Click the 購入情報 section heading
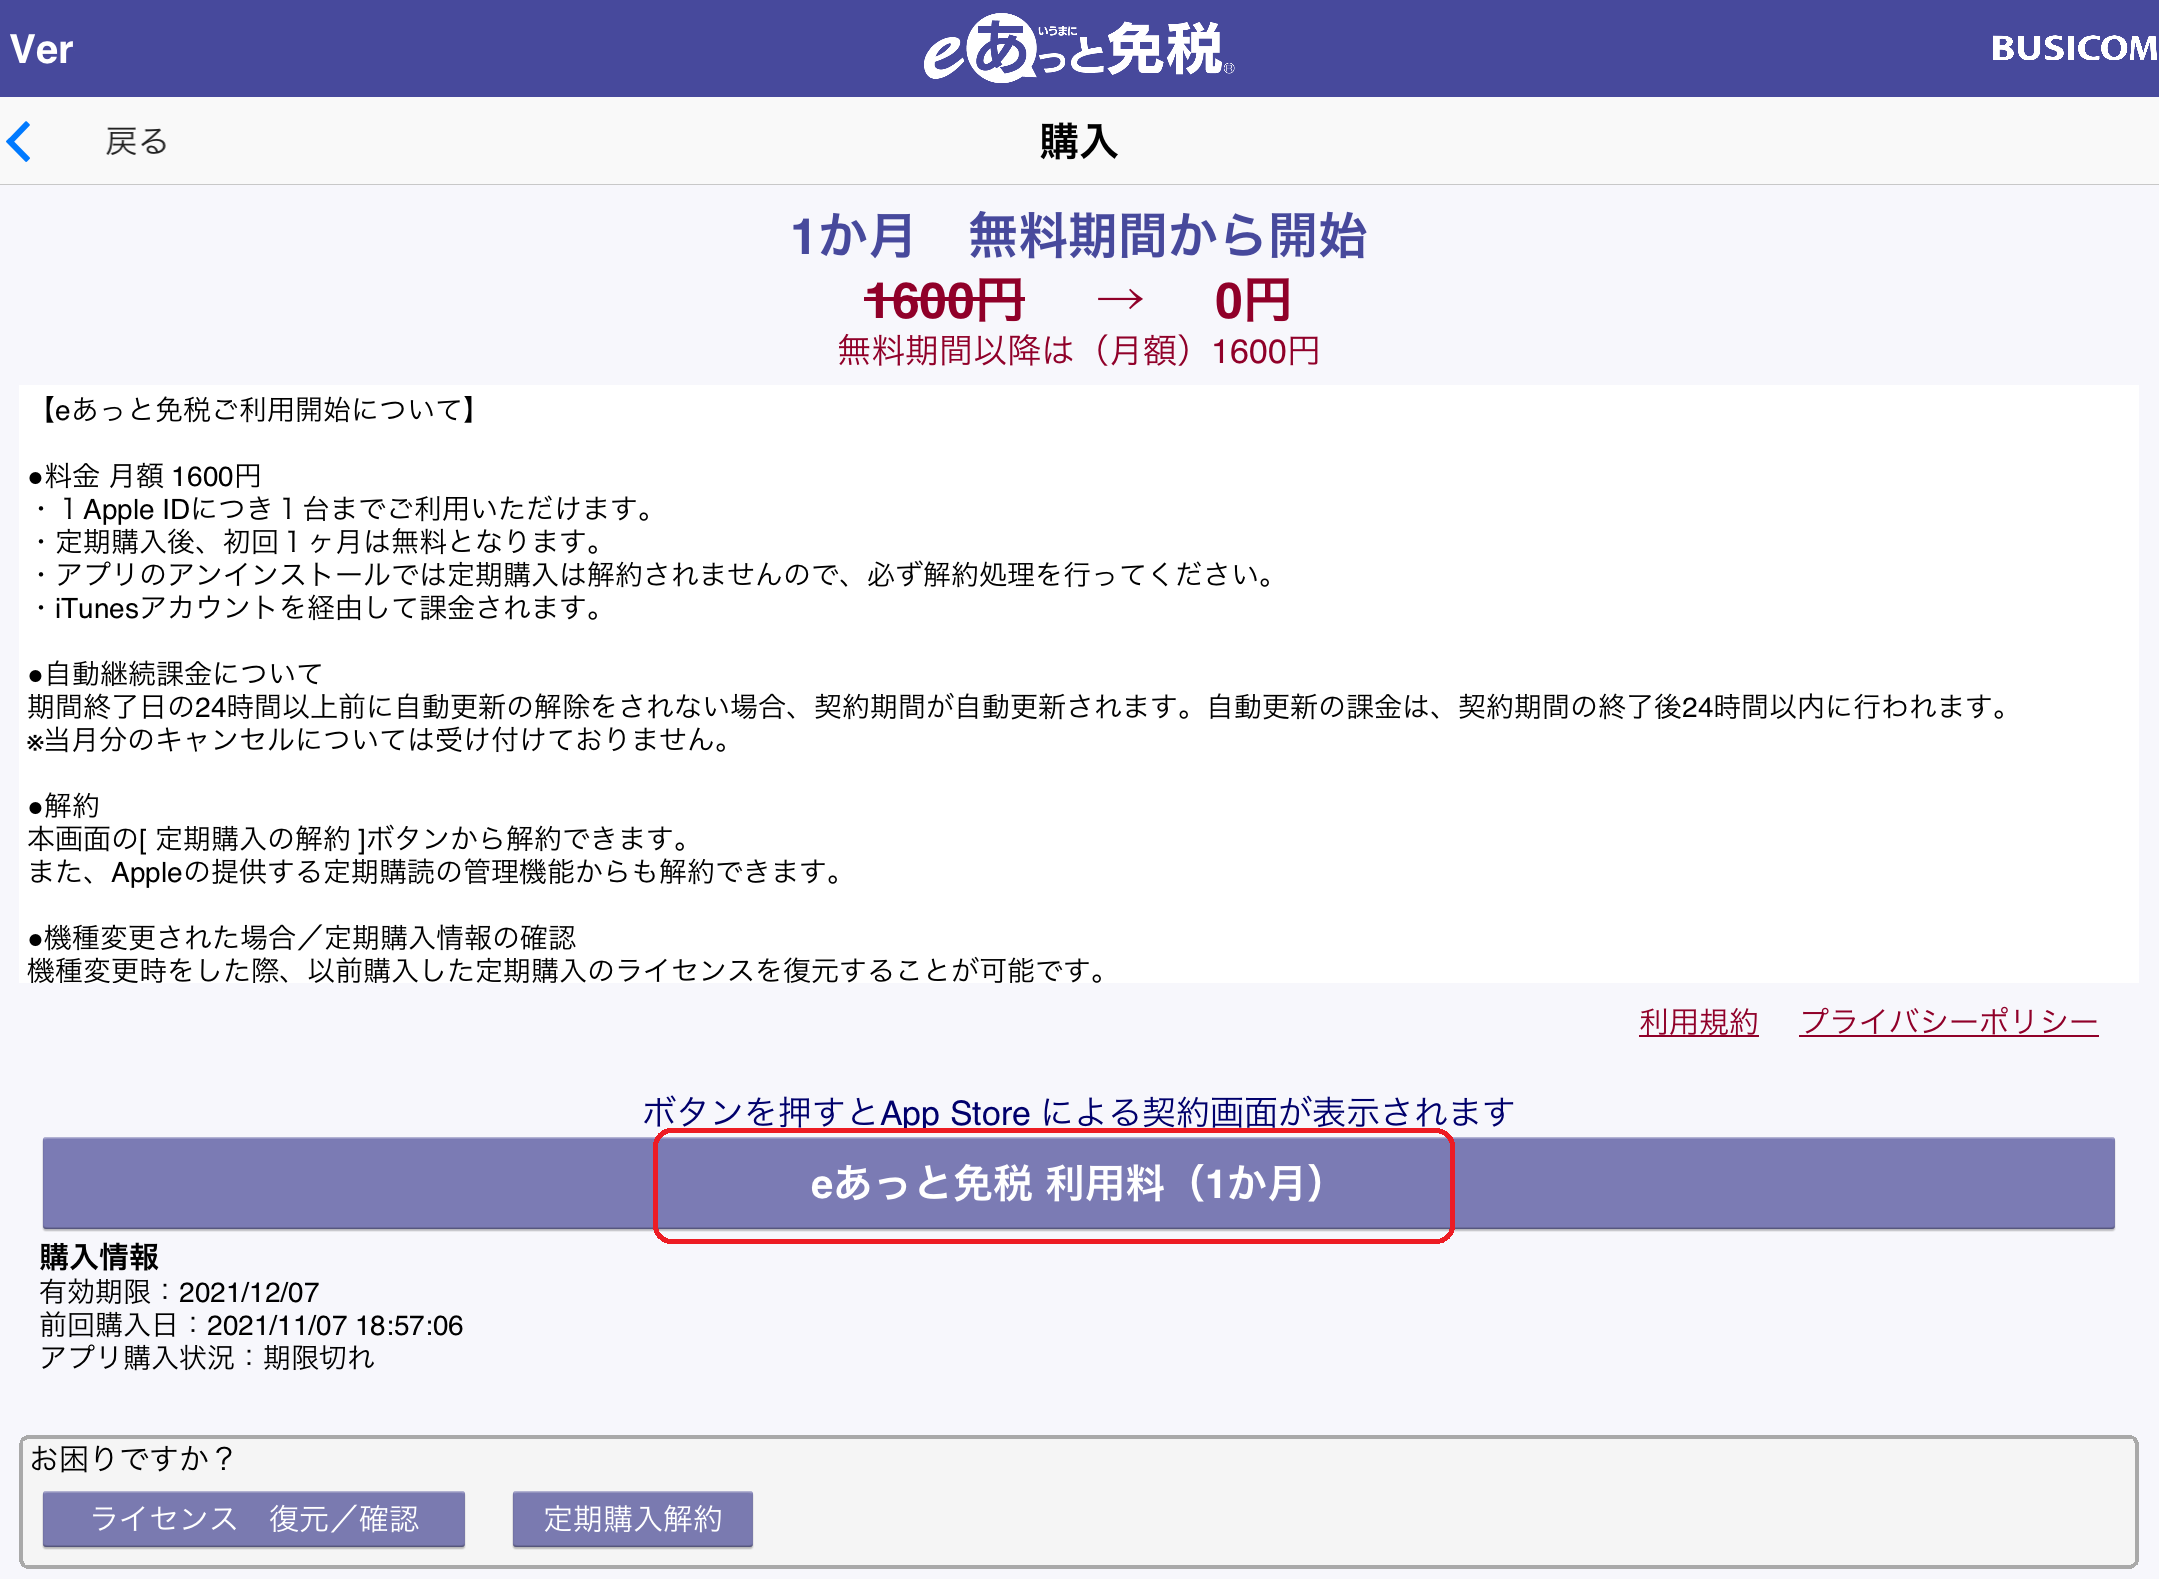2159x1579 pixels. tap(99, 1256)
